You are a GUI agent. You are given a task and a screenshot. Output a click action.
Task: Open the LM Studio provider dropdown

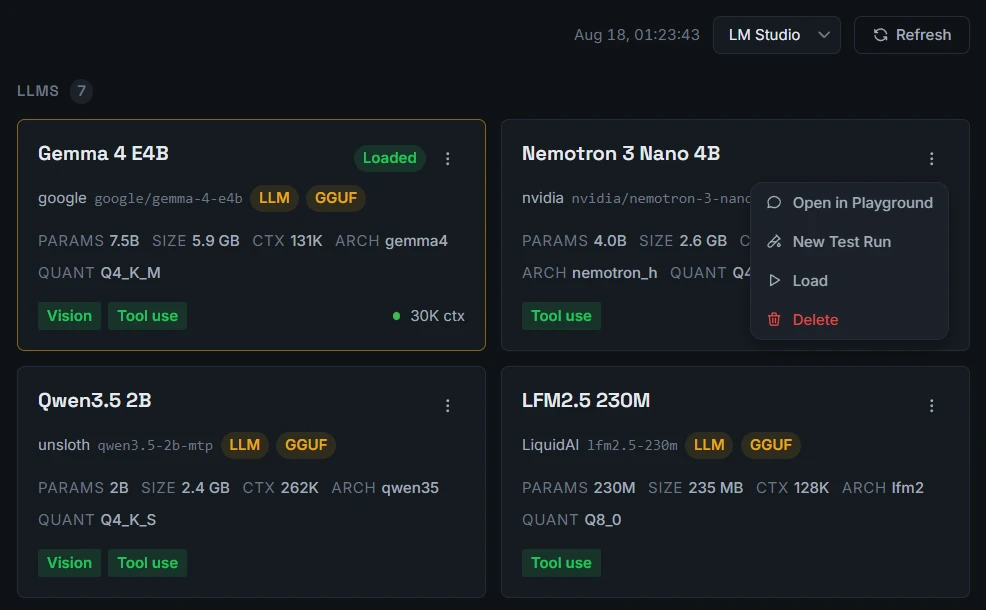click(x=777, y=35)
